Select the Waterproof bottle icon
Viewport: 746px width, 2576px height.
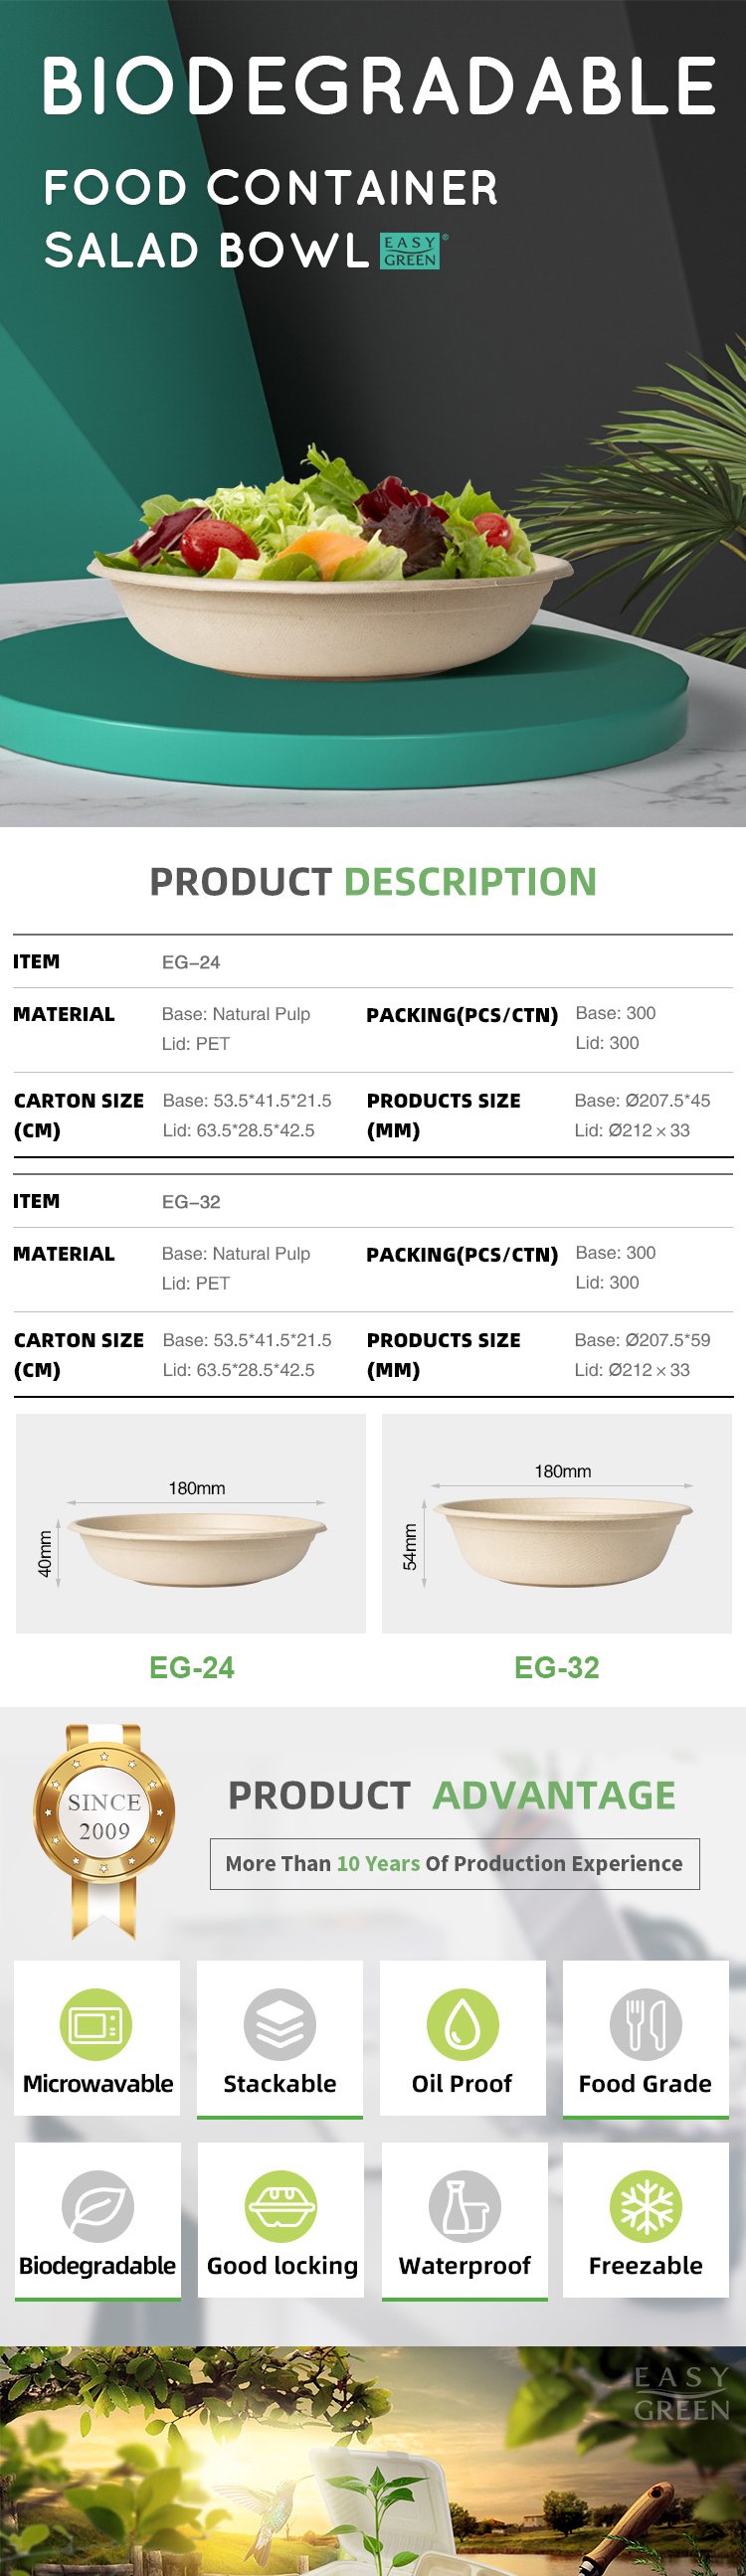tap(465, 2206)
